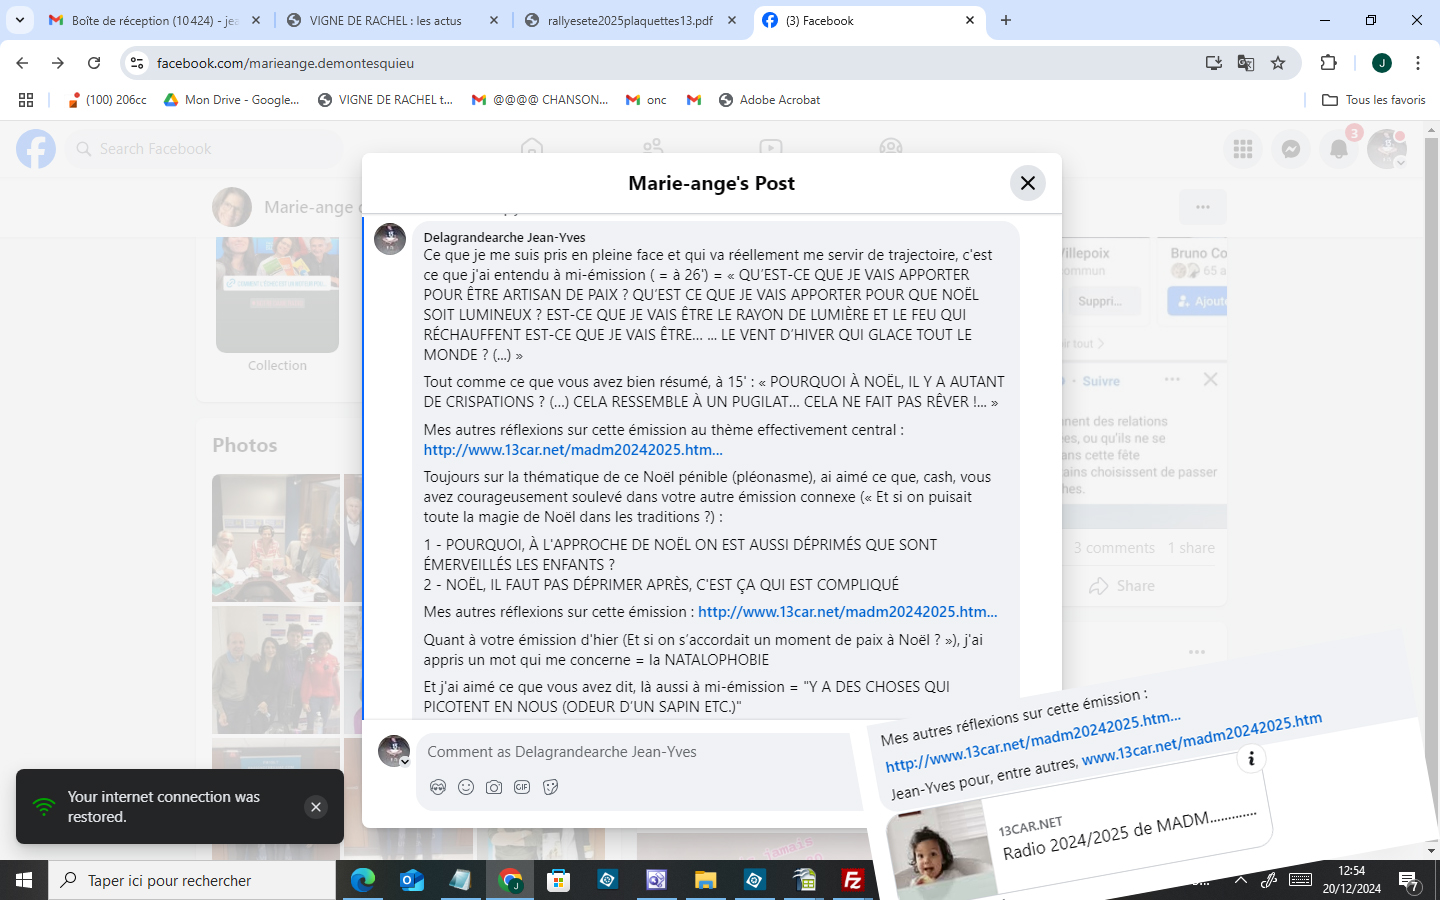Open the Facebook menu grid icon
1440x900 pixels.
pos(1243,149)
